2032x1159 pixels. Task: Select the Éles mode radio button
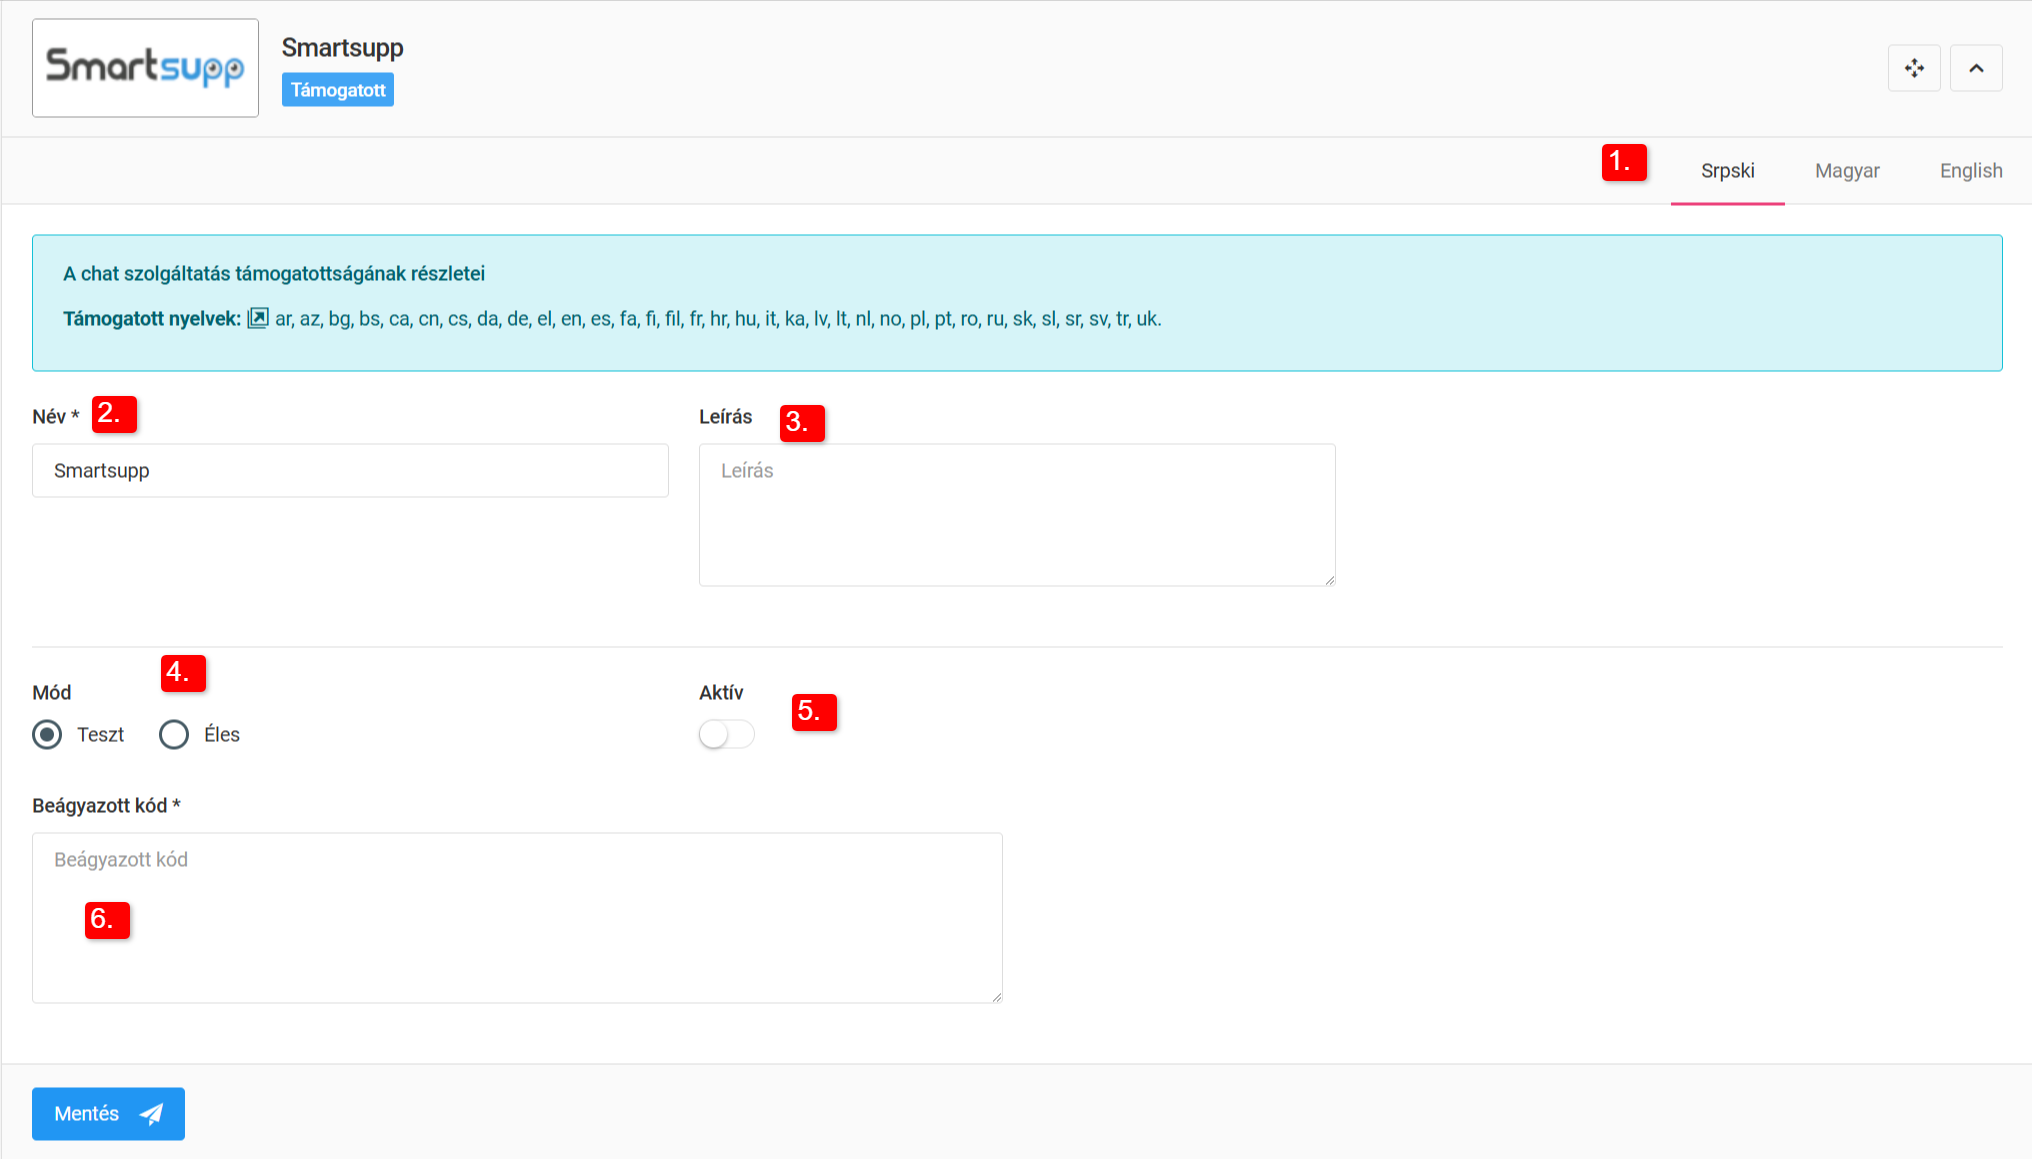(174, 735)
